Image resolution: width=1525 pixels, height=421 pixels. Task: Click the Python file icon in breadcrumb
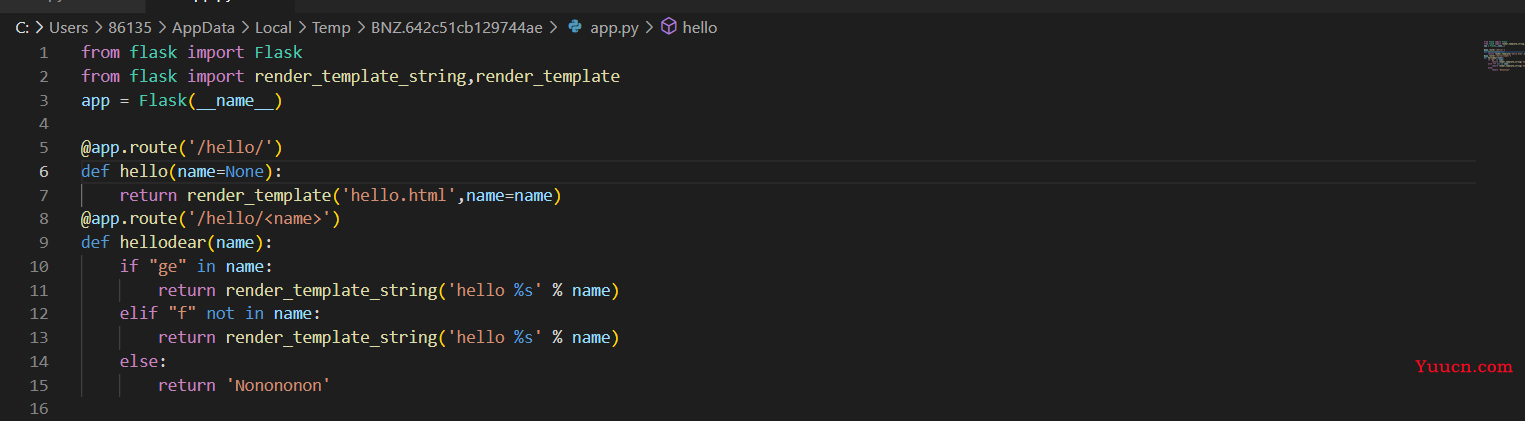pos(575,27)
